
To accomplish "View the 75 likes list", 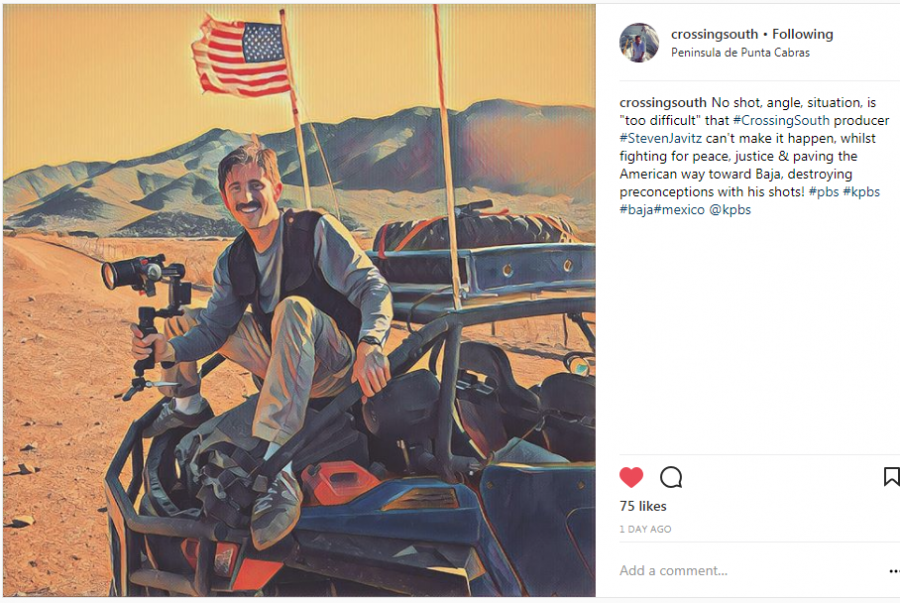I will click(642, 507).
